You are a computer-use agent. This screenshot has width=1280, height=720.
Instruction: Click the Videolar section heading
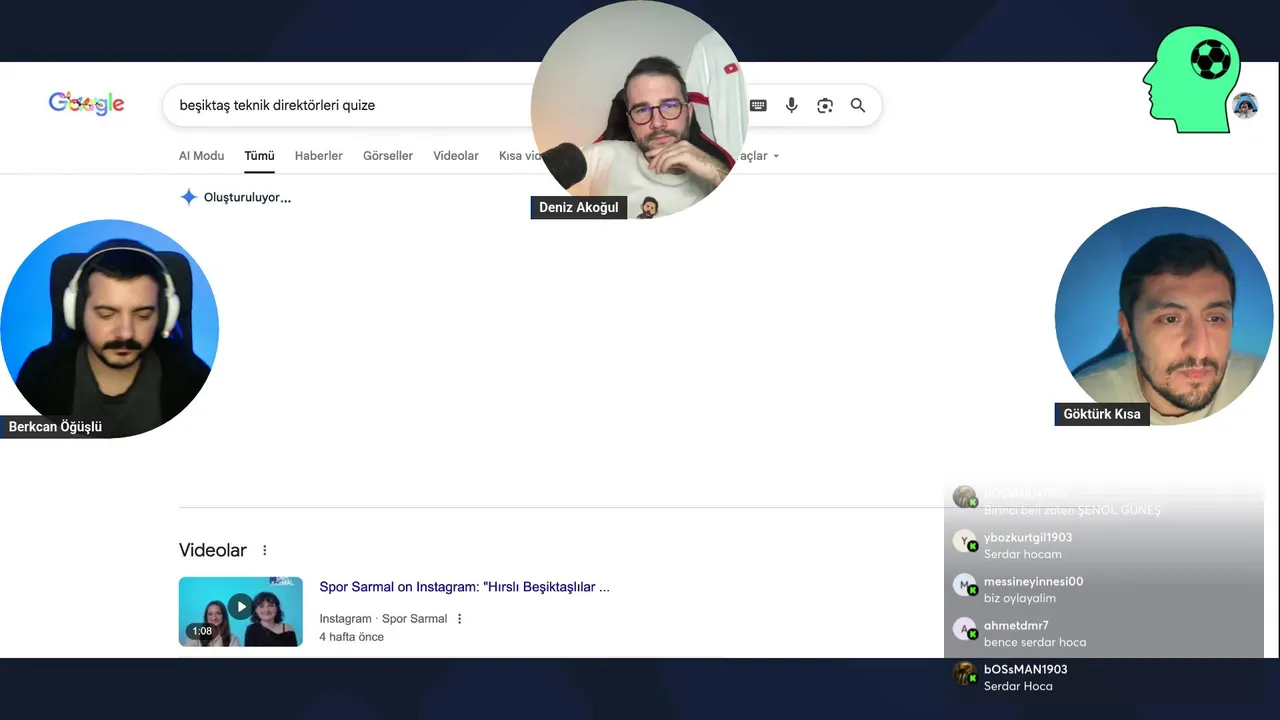(x=213, y=550)
